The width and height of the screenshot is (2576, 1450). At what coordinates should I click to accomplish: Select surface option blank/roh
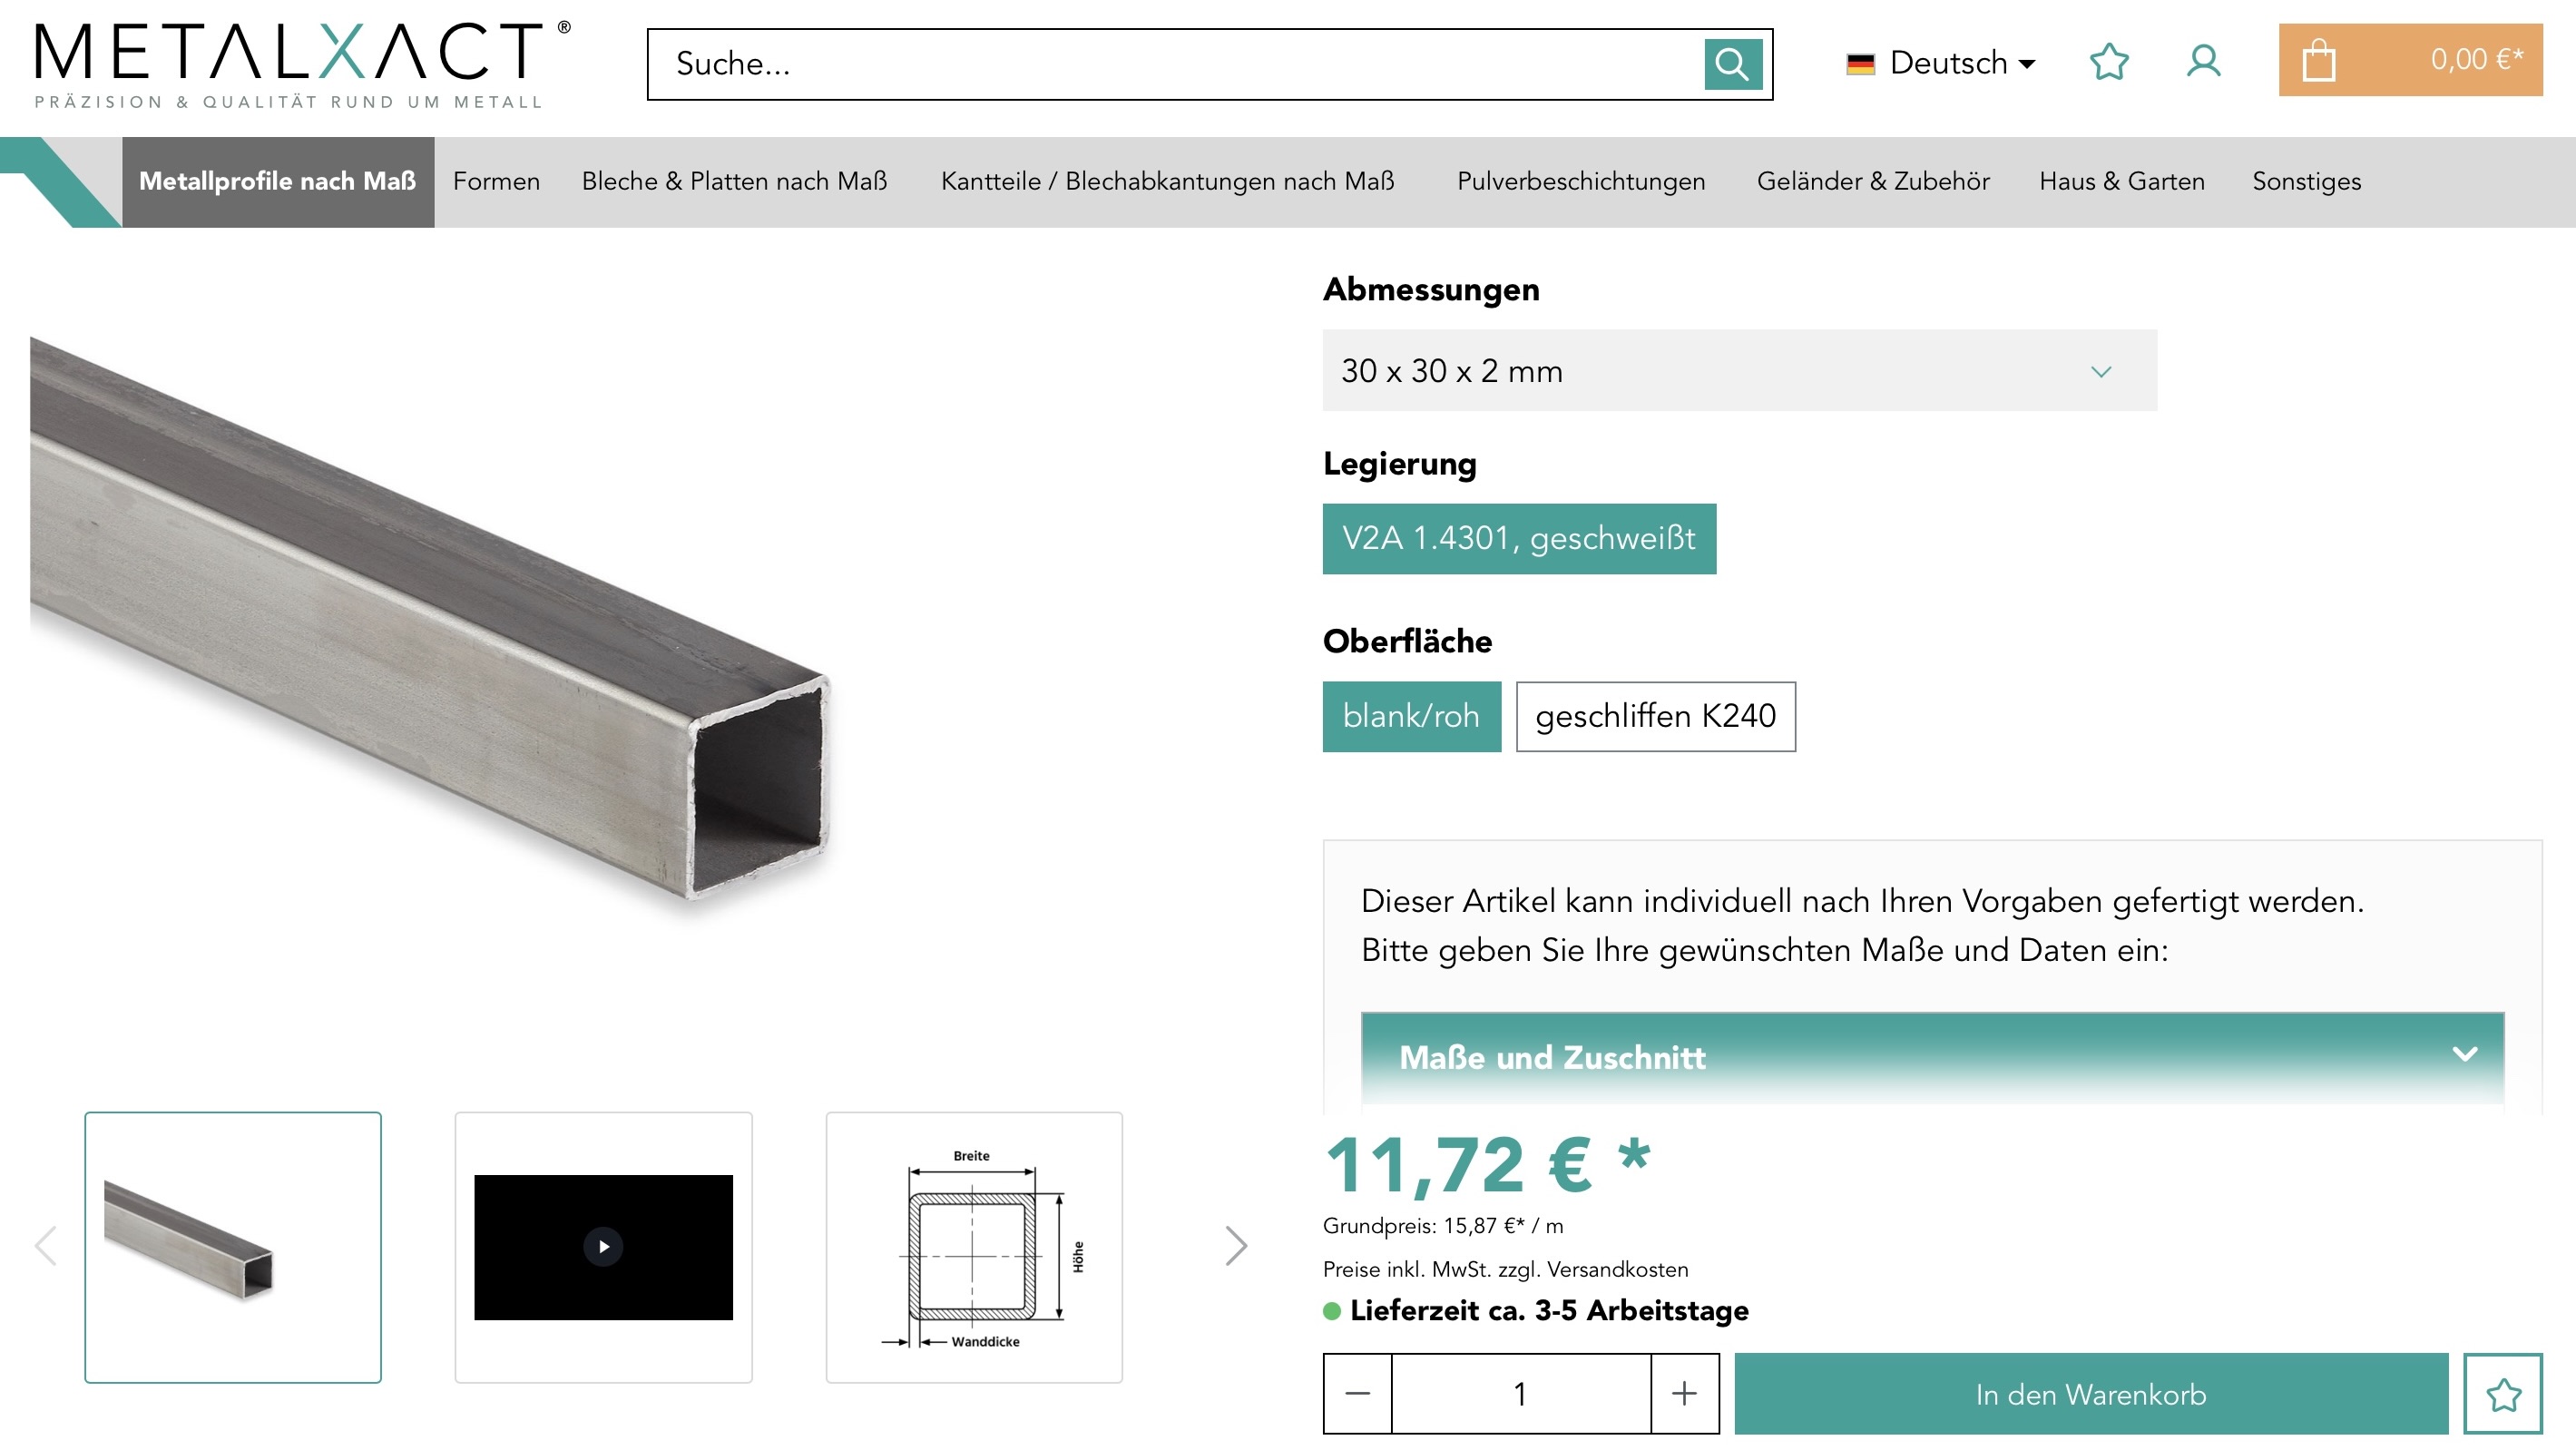click(1411, 717)
